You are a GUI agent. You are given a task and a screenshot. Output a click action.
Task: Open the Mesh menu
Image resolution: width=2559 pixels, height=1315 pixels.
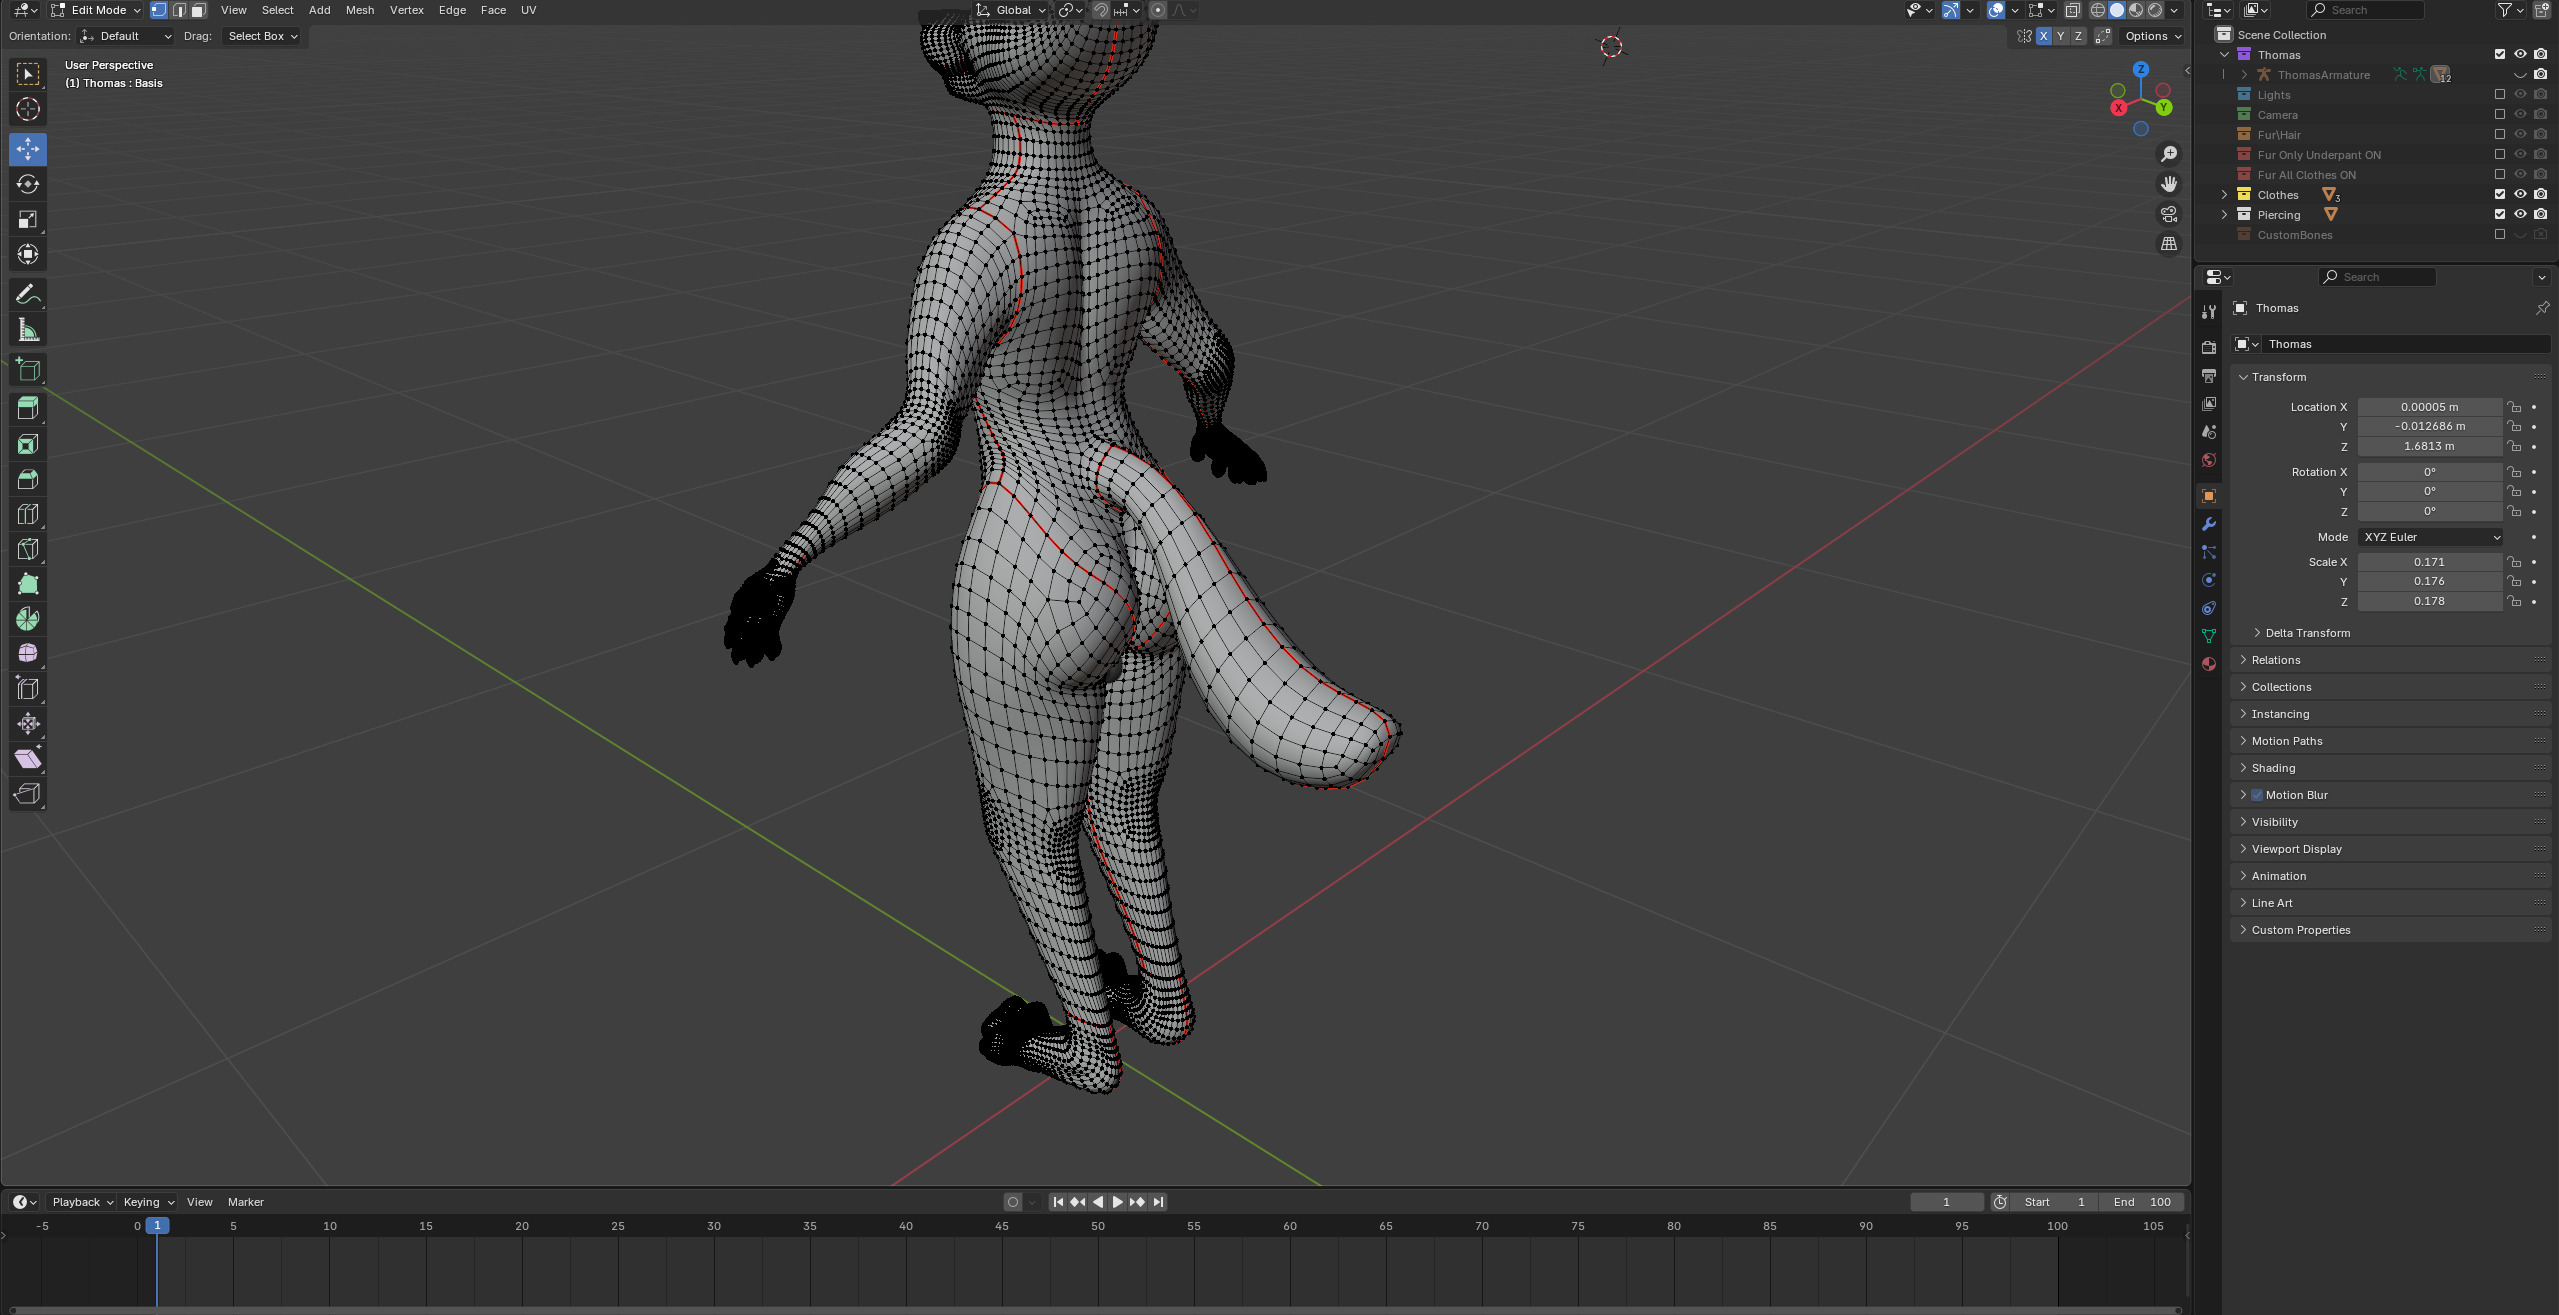359,10
